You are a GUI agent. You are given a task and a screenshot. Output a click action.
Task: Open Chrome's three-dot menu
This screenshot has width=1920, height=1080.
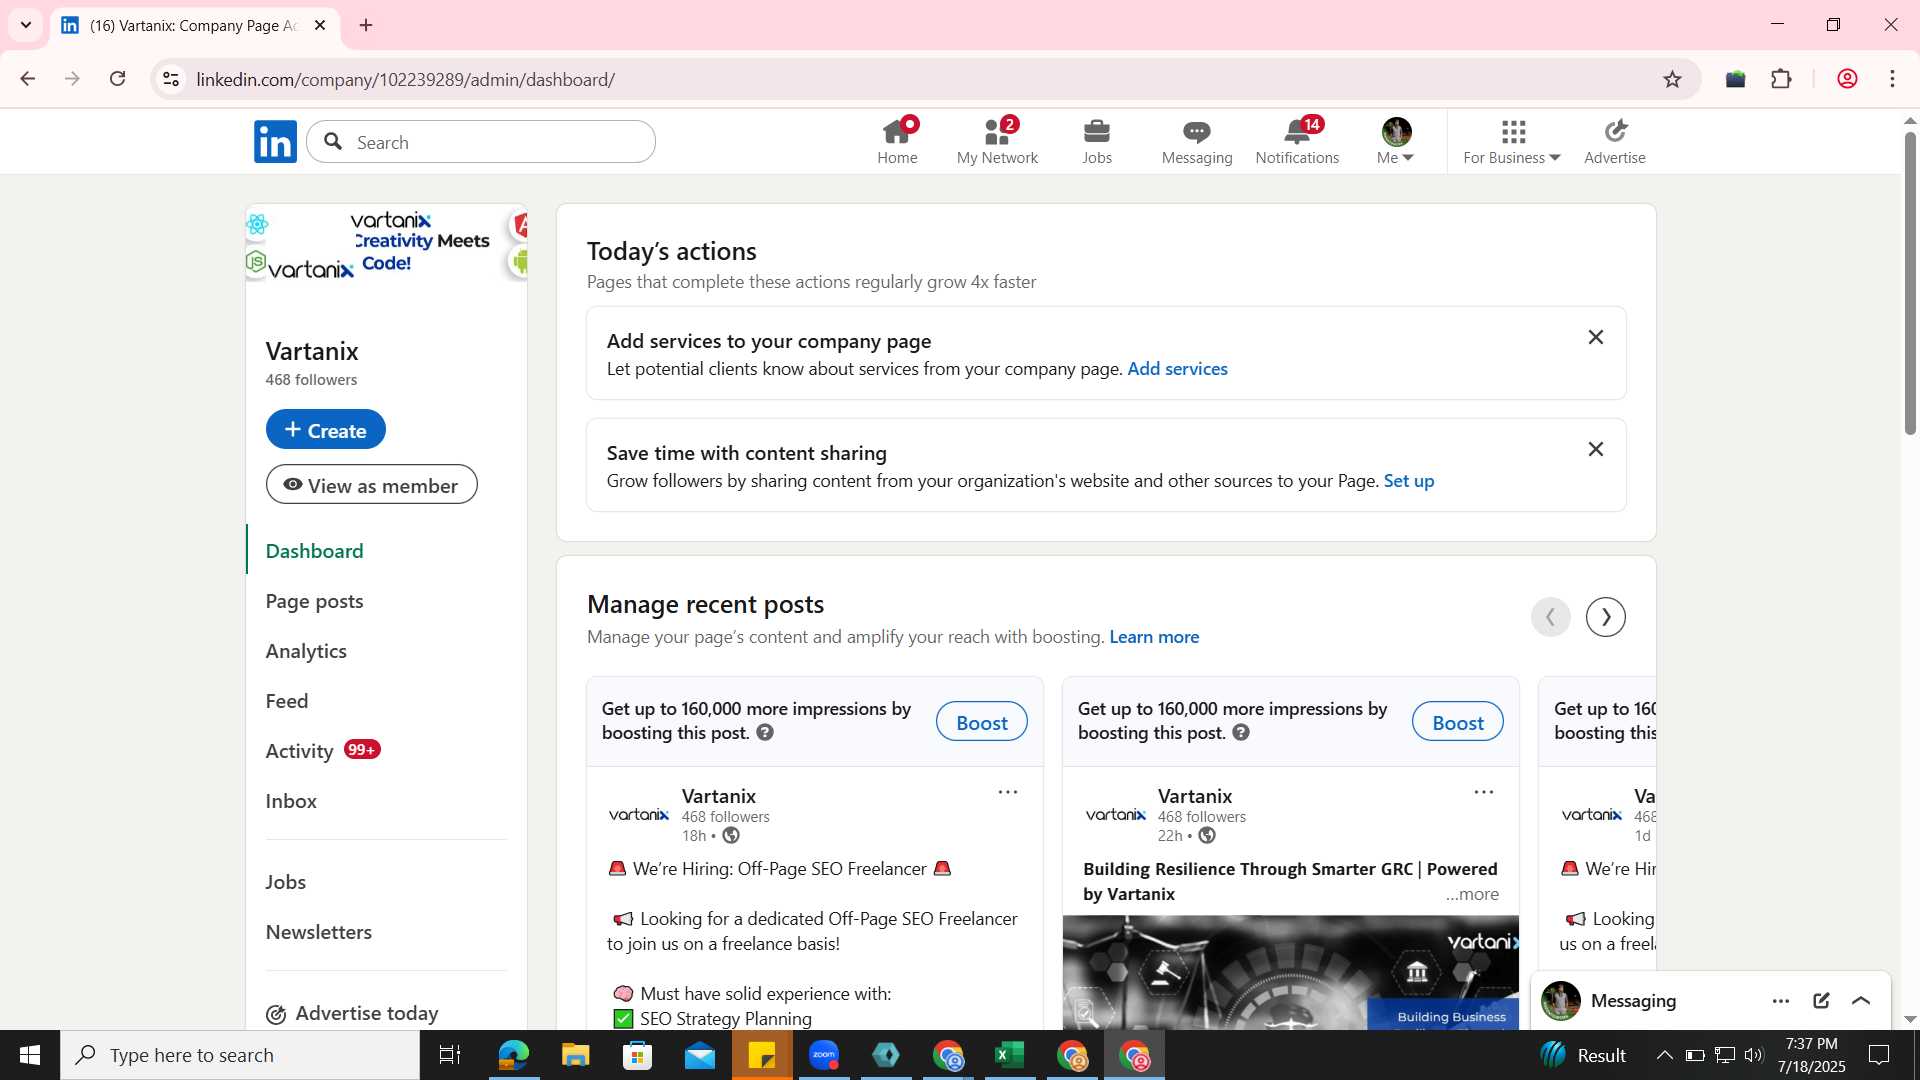1892,79
